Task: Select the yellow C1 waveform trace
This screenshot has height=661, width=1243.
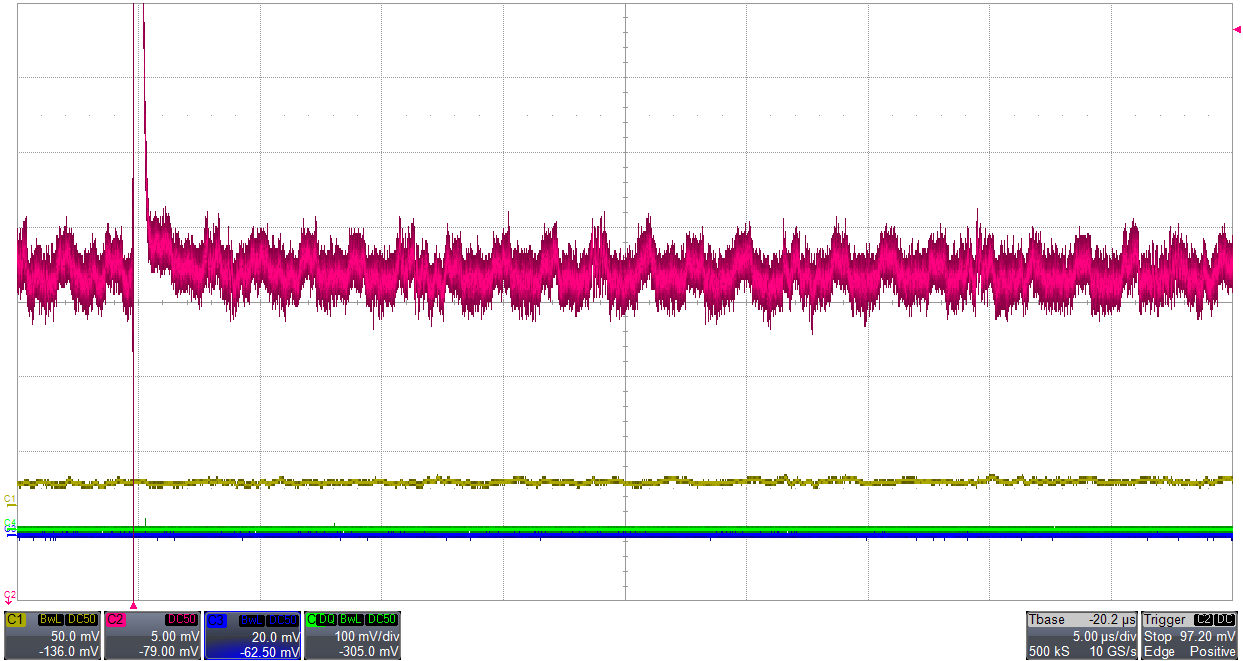Action: (625, 481)
